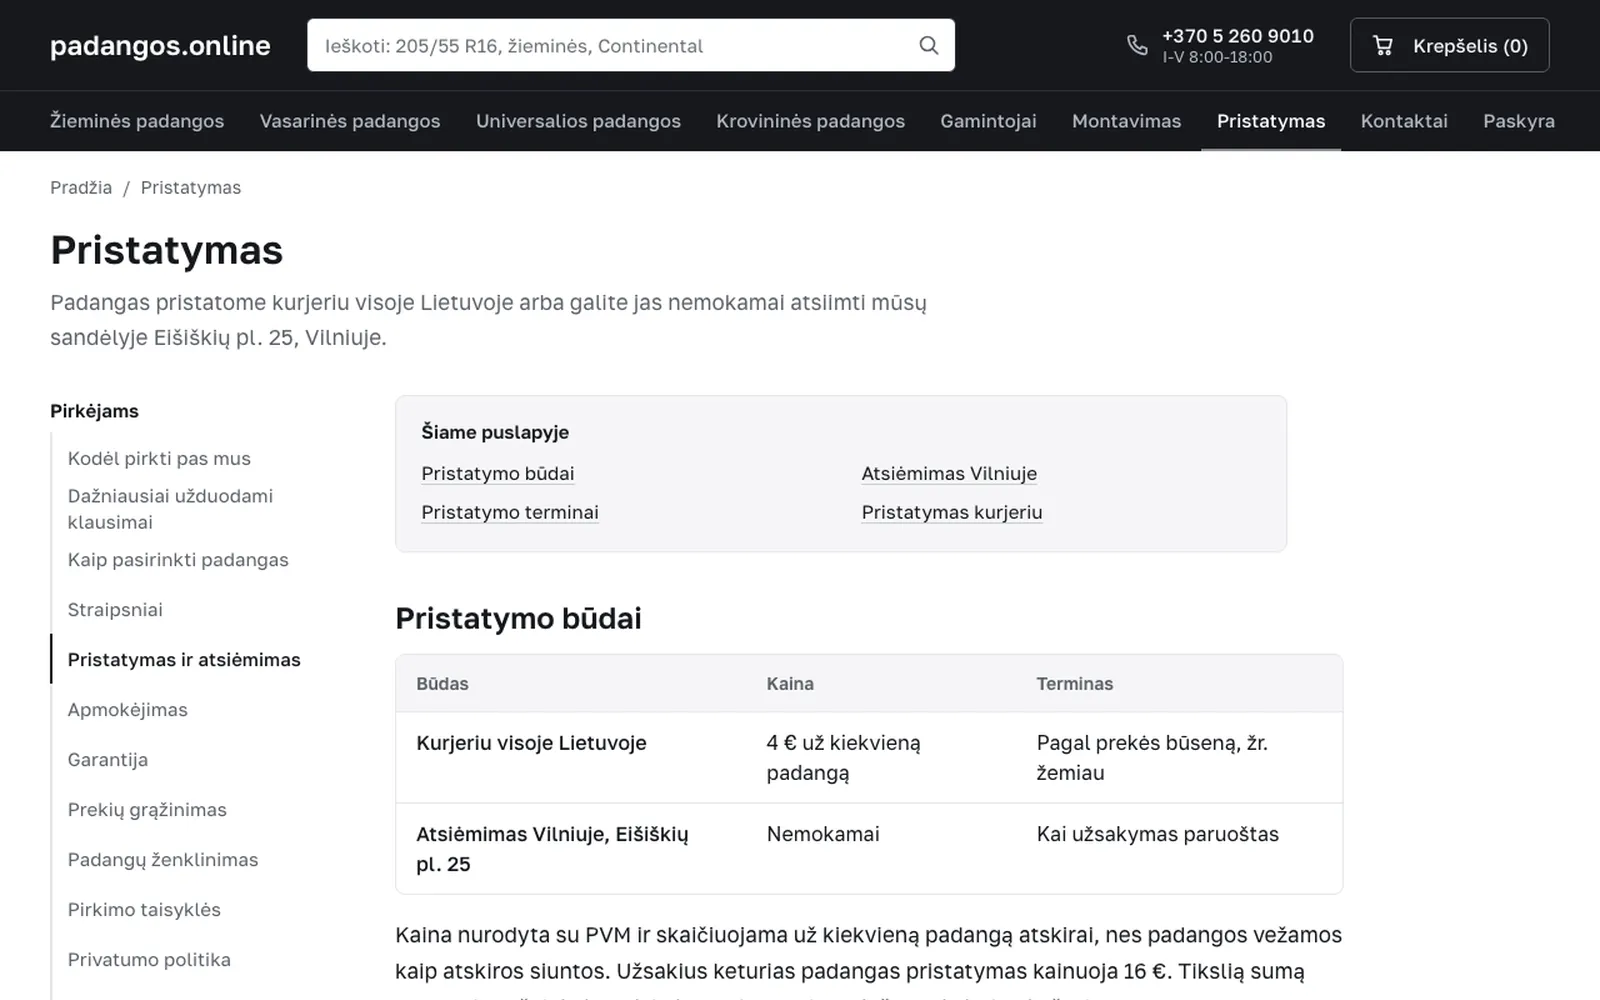Open Montavimas menu item
The height and width of the screenshot is (1000, 1600).
[1126, 121]
